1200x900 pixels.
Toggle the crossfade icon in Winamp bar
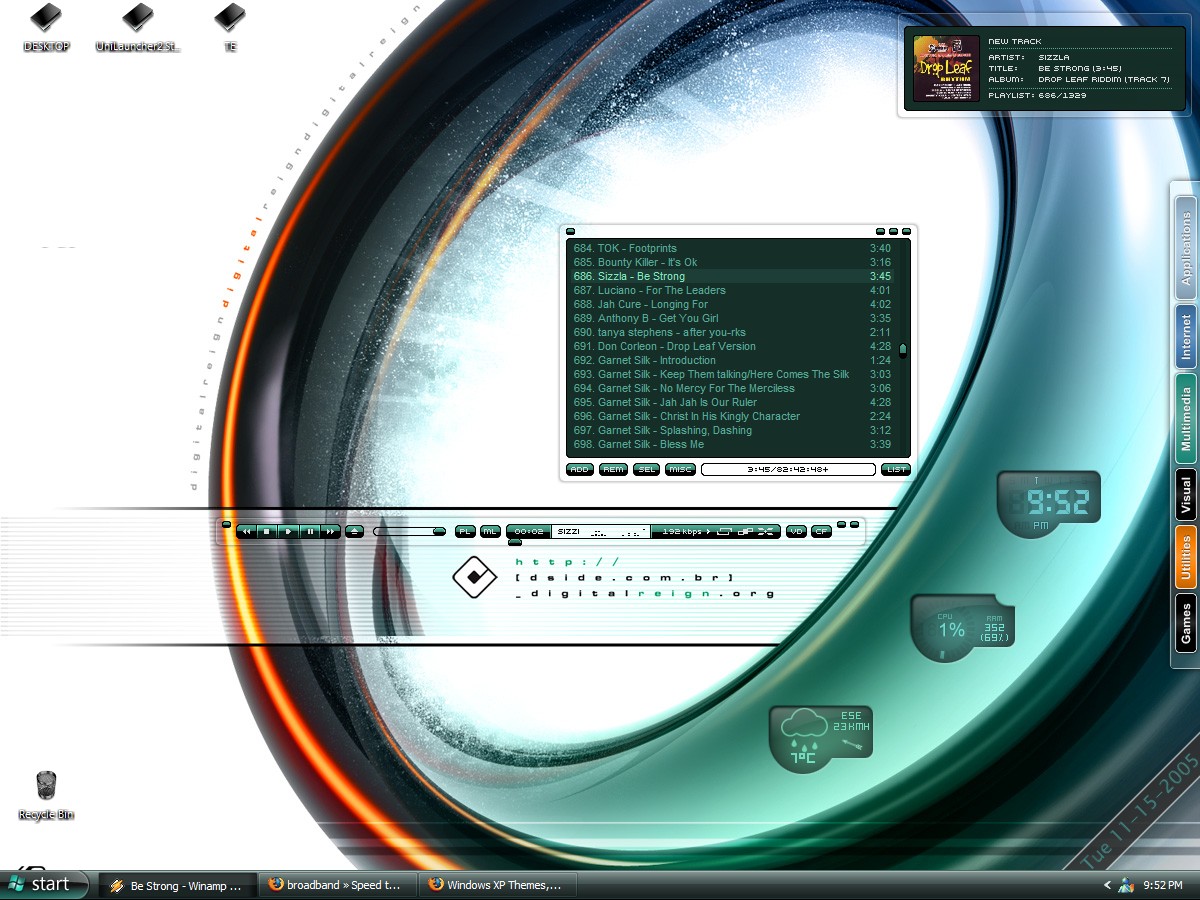pos(746,531)
